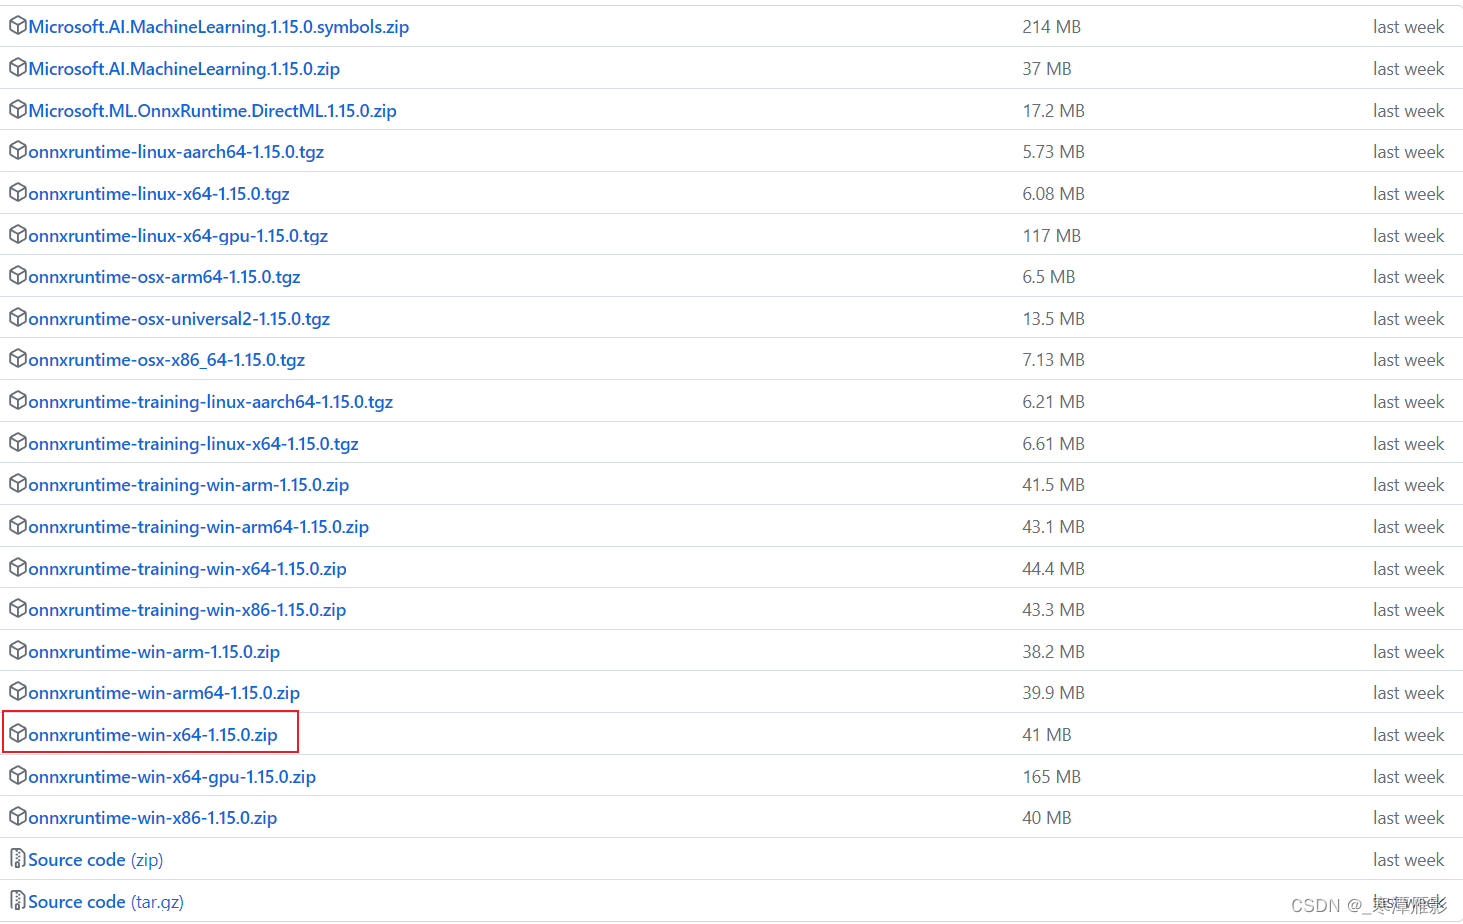Screen dimensions: 1463x924
Task: Click the package icon beside onnxruntime-win-arm-1.15.0.zip
Action: coord(18,650)
